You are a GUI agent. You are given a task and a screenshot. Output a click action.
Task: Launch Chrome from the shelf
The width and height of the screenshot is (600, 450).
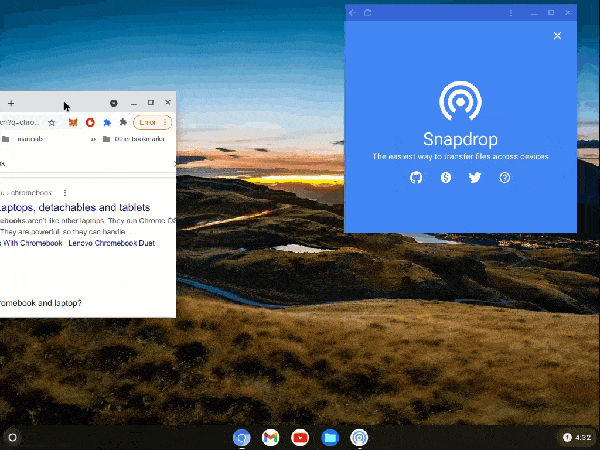241,437
